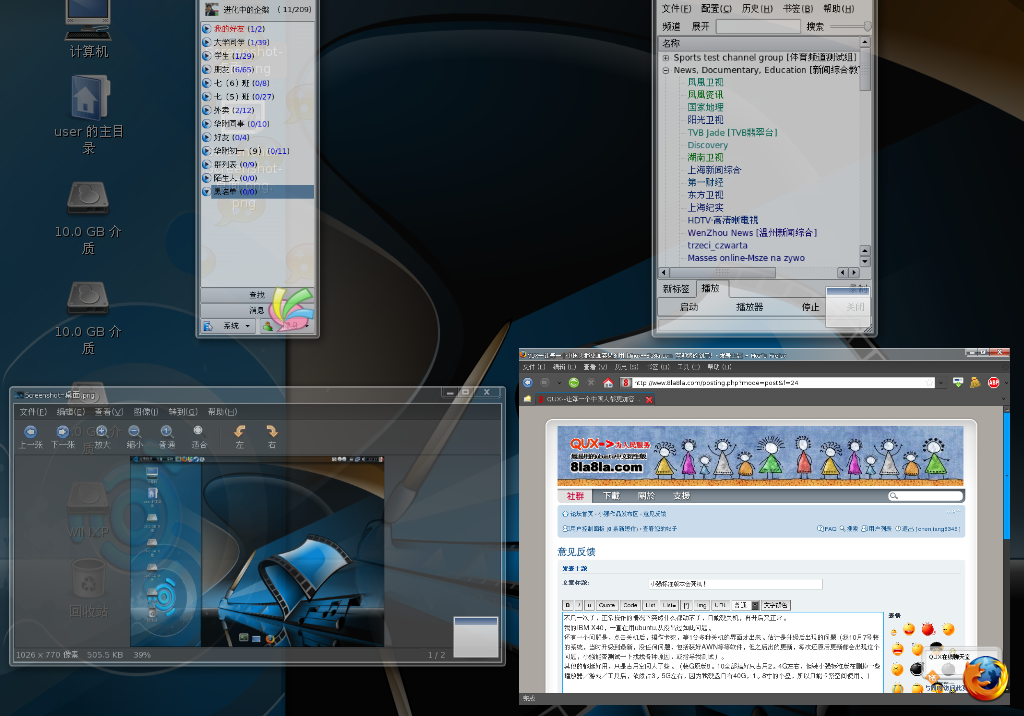The width and height of the screenshot is (1024, 716).
Task: Click the 8la8la.com banner logo
Action: tap(607, 455)
